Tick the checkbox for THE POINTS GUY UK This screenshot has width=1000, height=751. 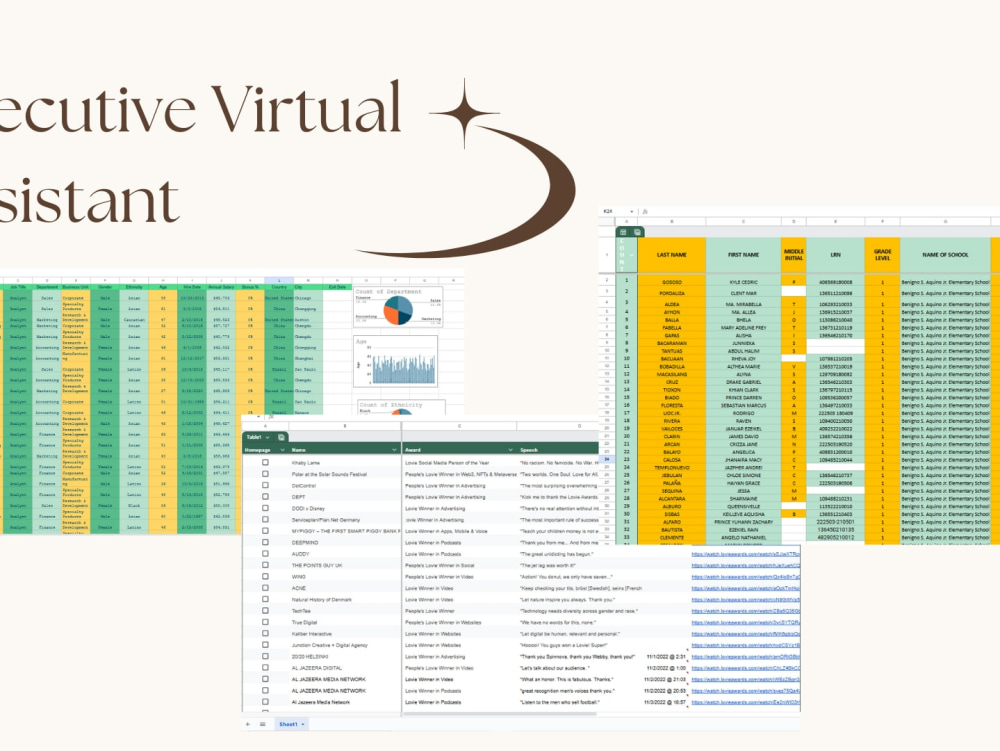click(x=265, y=565)
